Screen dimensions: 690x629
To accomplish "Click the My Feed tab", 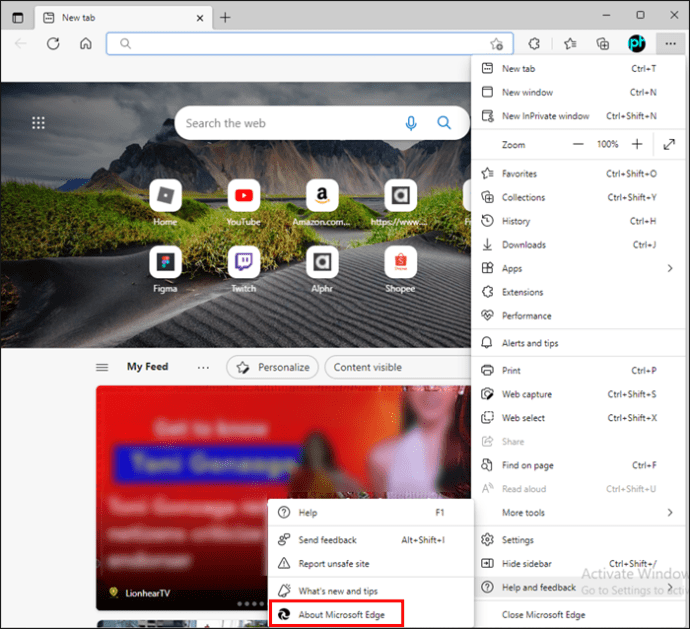I will (147, 367).
